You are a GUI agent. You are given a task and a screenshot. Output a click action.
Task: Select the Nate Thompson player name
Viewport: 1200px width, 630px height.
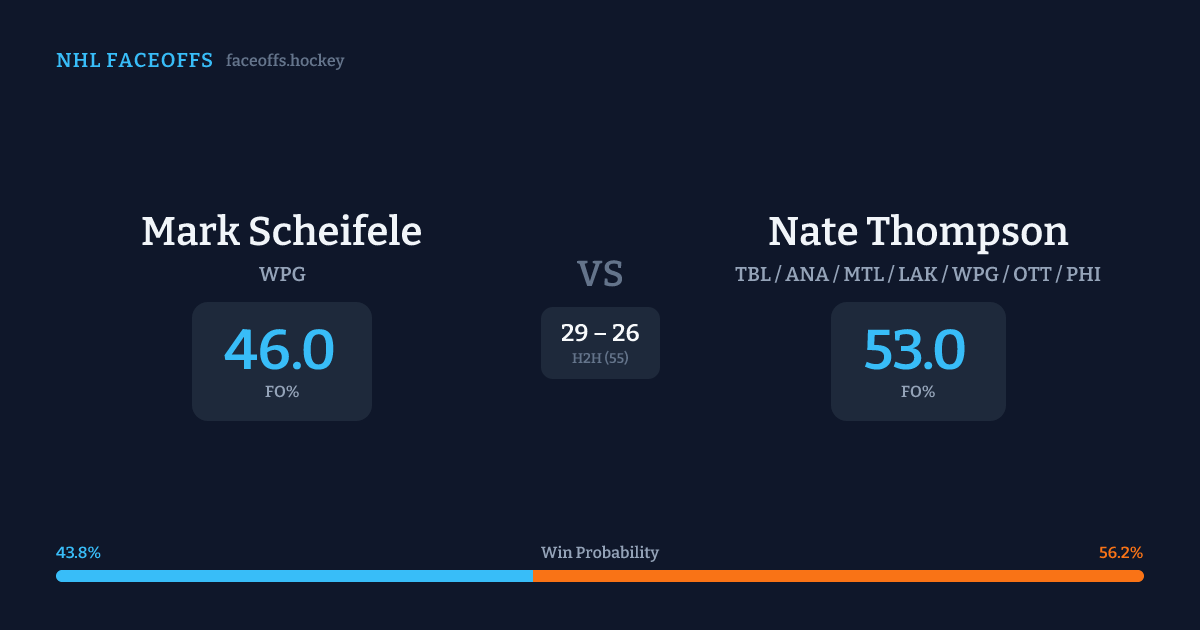tap(918, 231)
